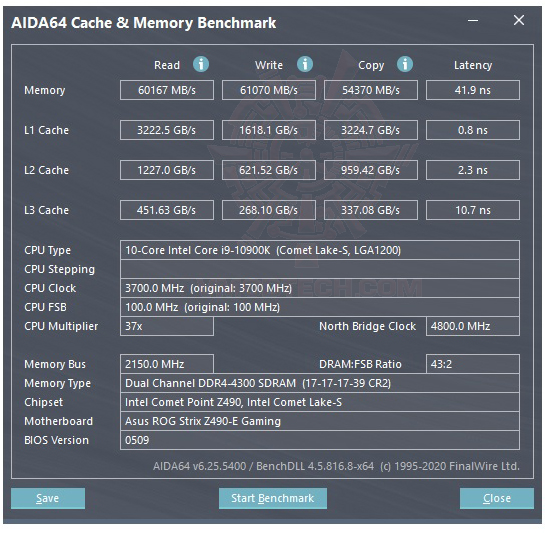Viewport: 547px width, 533px height.
Task: Click the Write column header label
Action: pyautogui.click(x=269, y=65)
